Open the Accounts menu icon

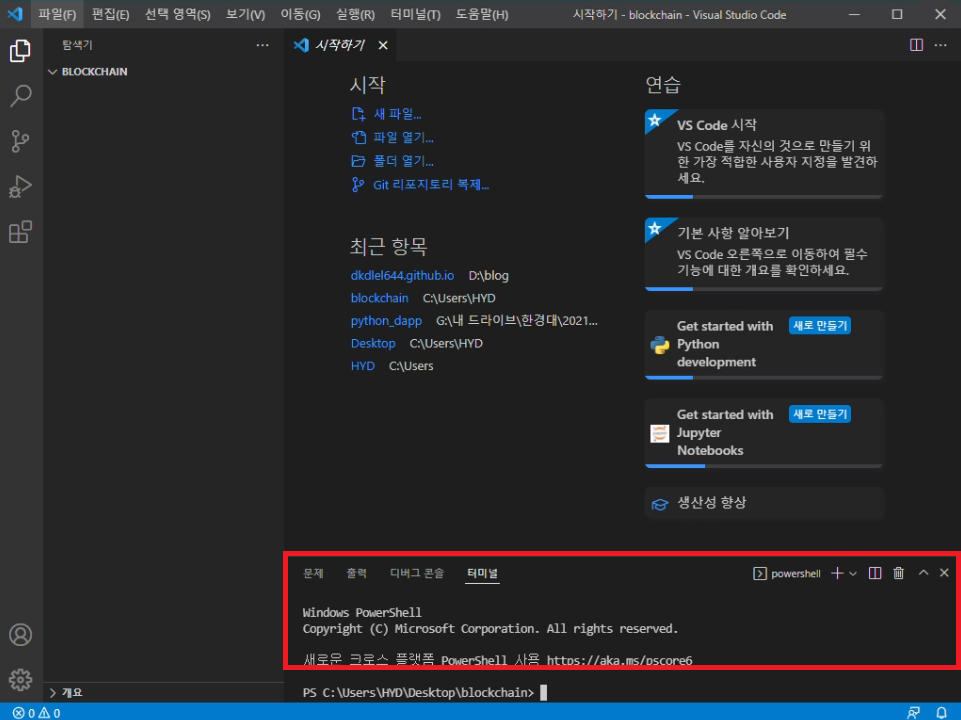[20, 635]
